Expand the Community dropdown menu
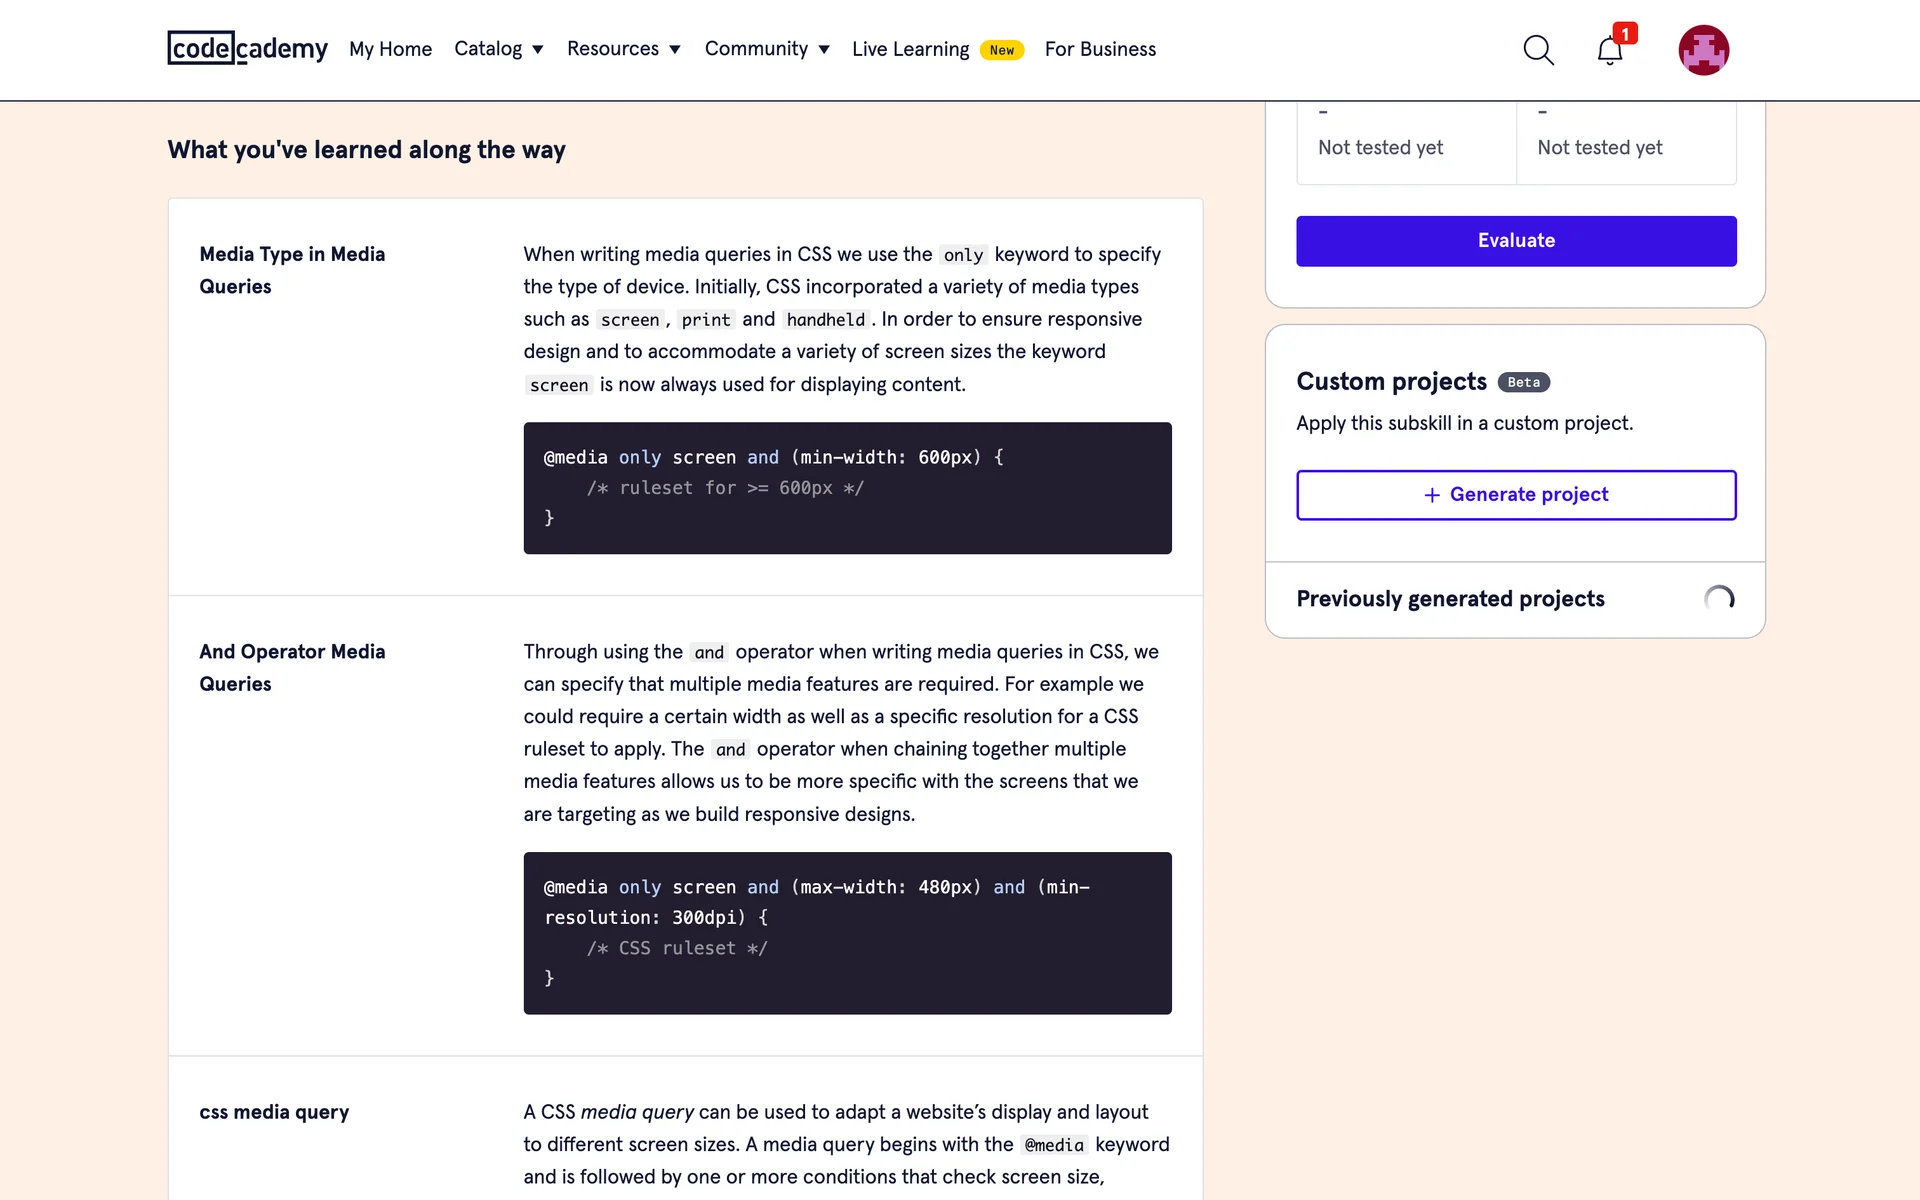1920x1200 pixels. (x=766, y=49)
